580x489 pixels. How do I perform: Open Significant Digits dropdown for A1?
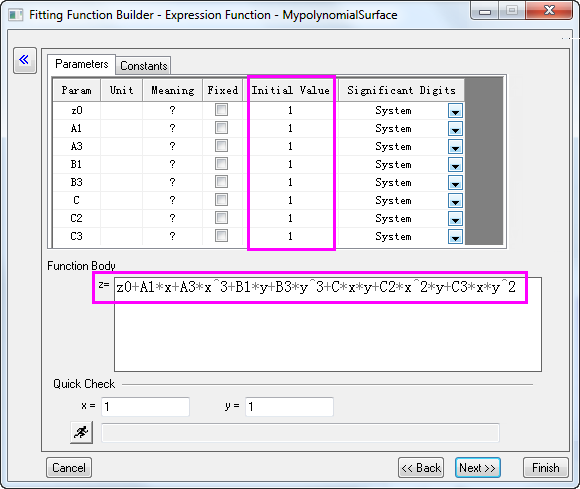(455, 129)
